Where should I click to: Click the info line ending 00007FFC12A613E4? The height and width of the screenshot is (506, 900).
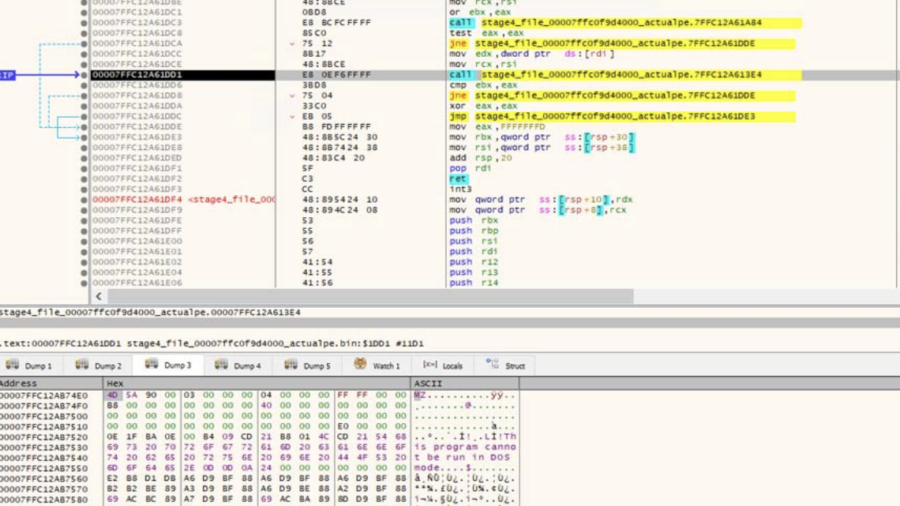pos(150,313)
